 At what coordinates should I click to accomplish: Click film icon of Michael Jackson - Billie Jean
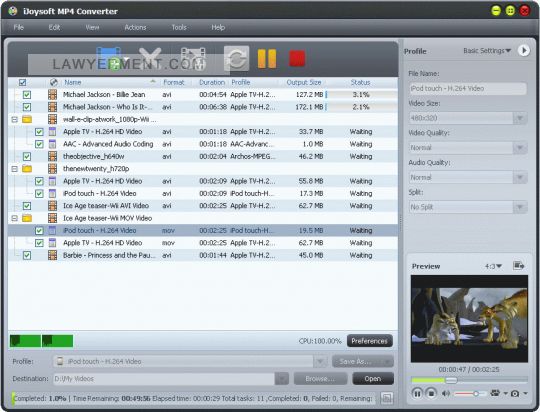(52, 94)
